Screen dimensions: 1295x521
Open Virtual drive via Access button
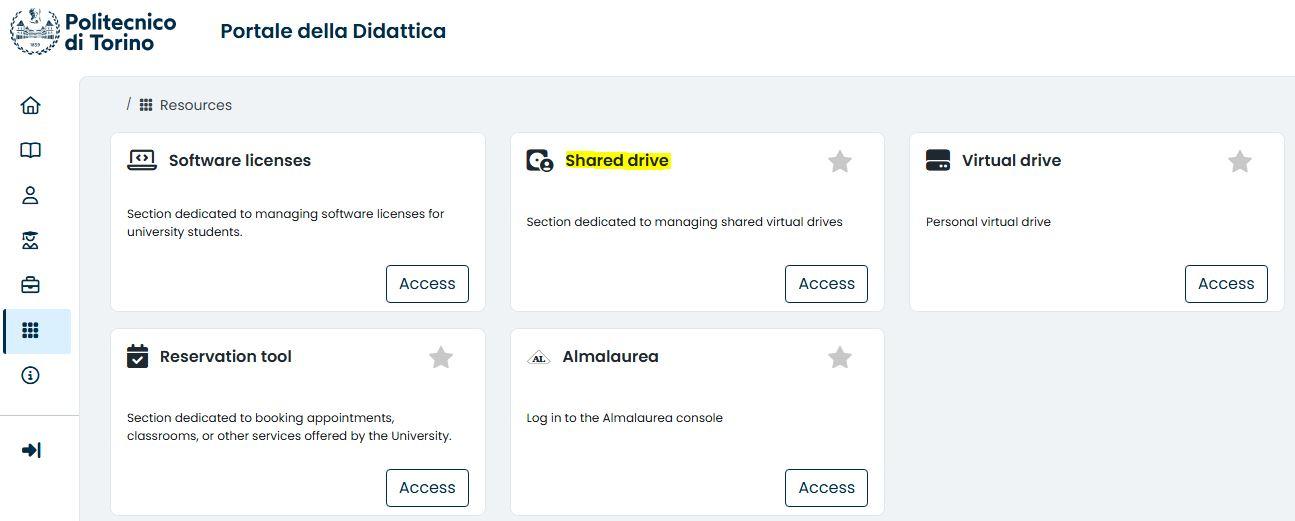pos(1226,284)
